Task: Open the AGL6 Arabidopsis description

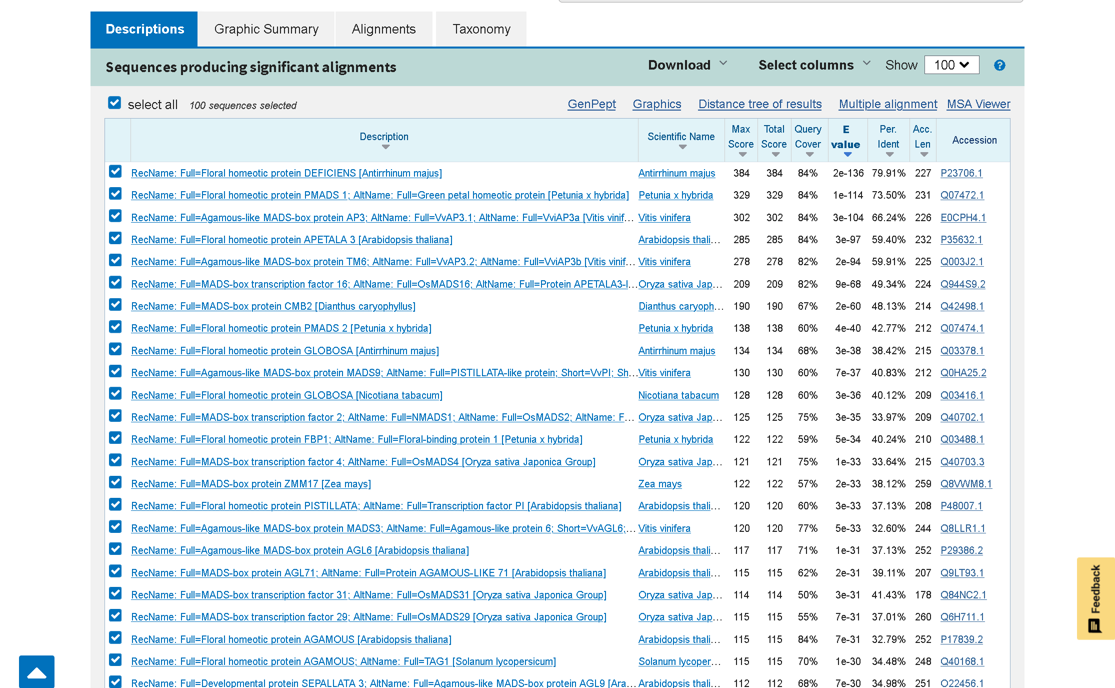Action: [x=300, y=551]
